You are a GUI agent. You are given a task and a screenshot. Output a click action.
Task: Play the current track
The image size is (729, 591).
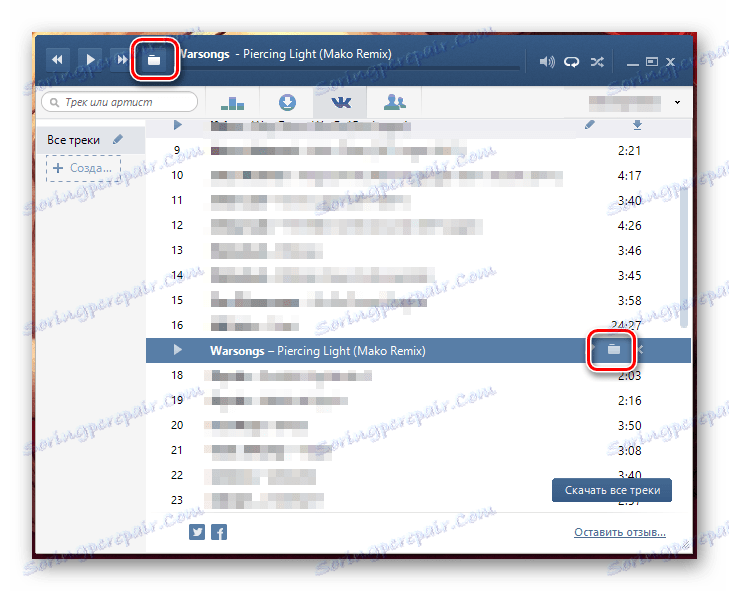(x=90, y=60)
